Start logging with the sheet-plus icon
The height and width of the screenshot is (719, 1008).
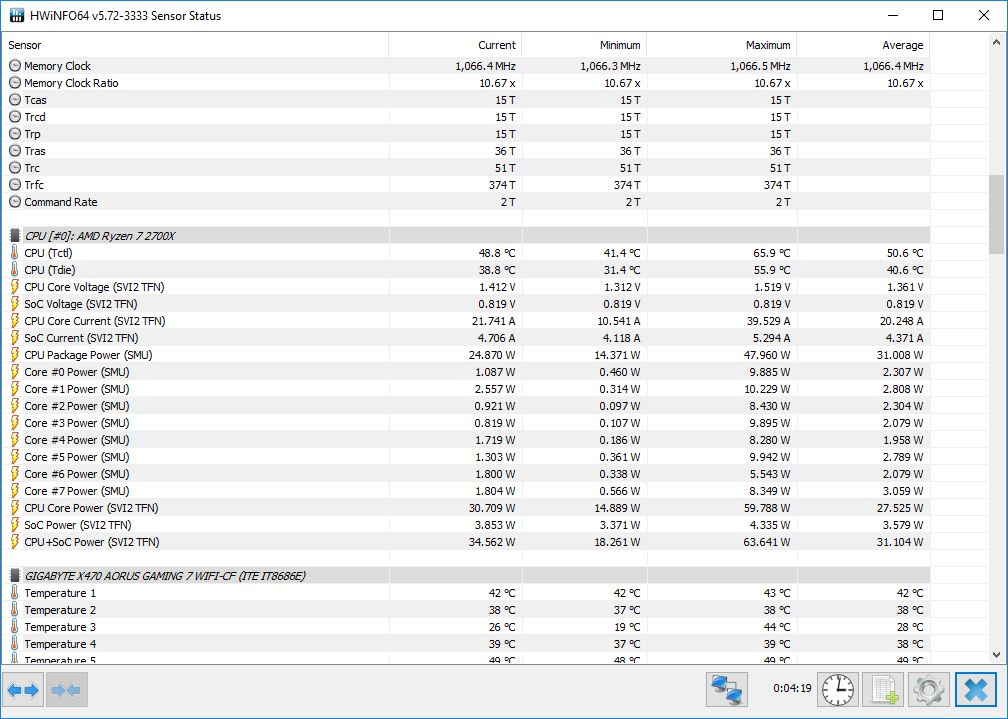883,690
